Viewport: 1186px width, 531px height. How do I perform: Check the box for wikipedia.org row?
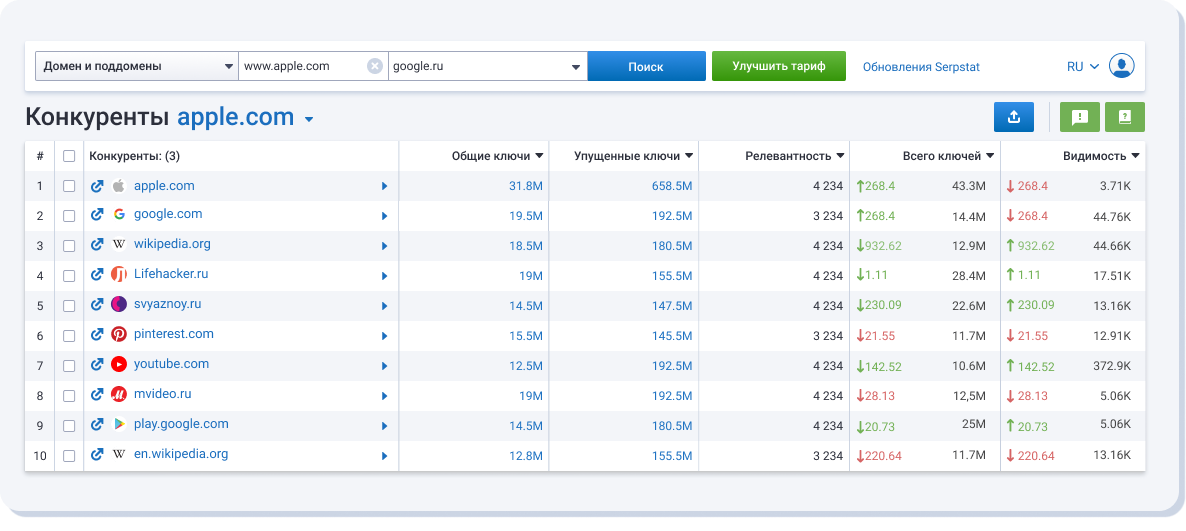tap(69, 246)
